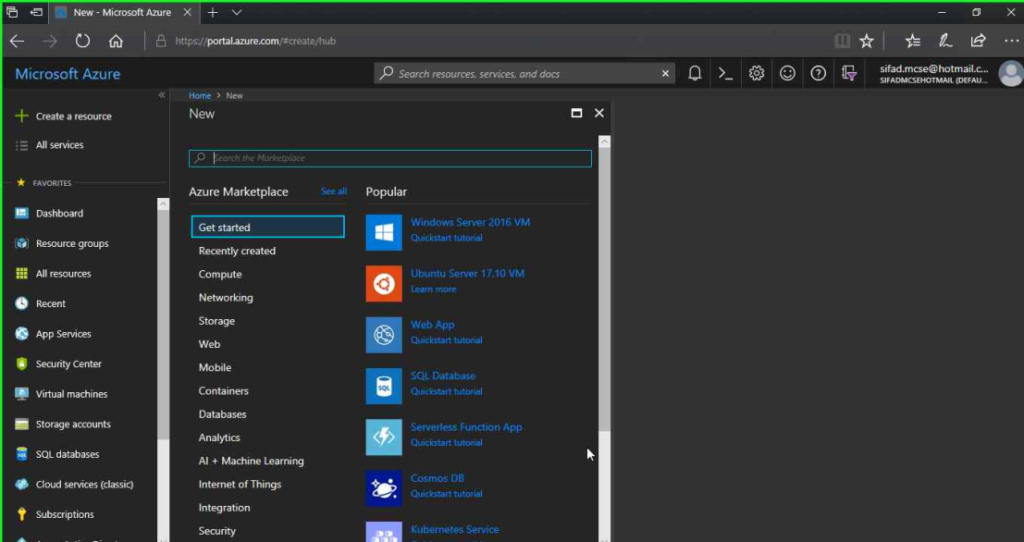This screenshot has height=542, width=1024.
Task: Refresh the browser page
Action: (x=82, y=40)
